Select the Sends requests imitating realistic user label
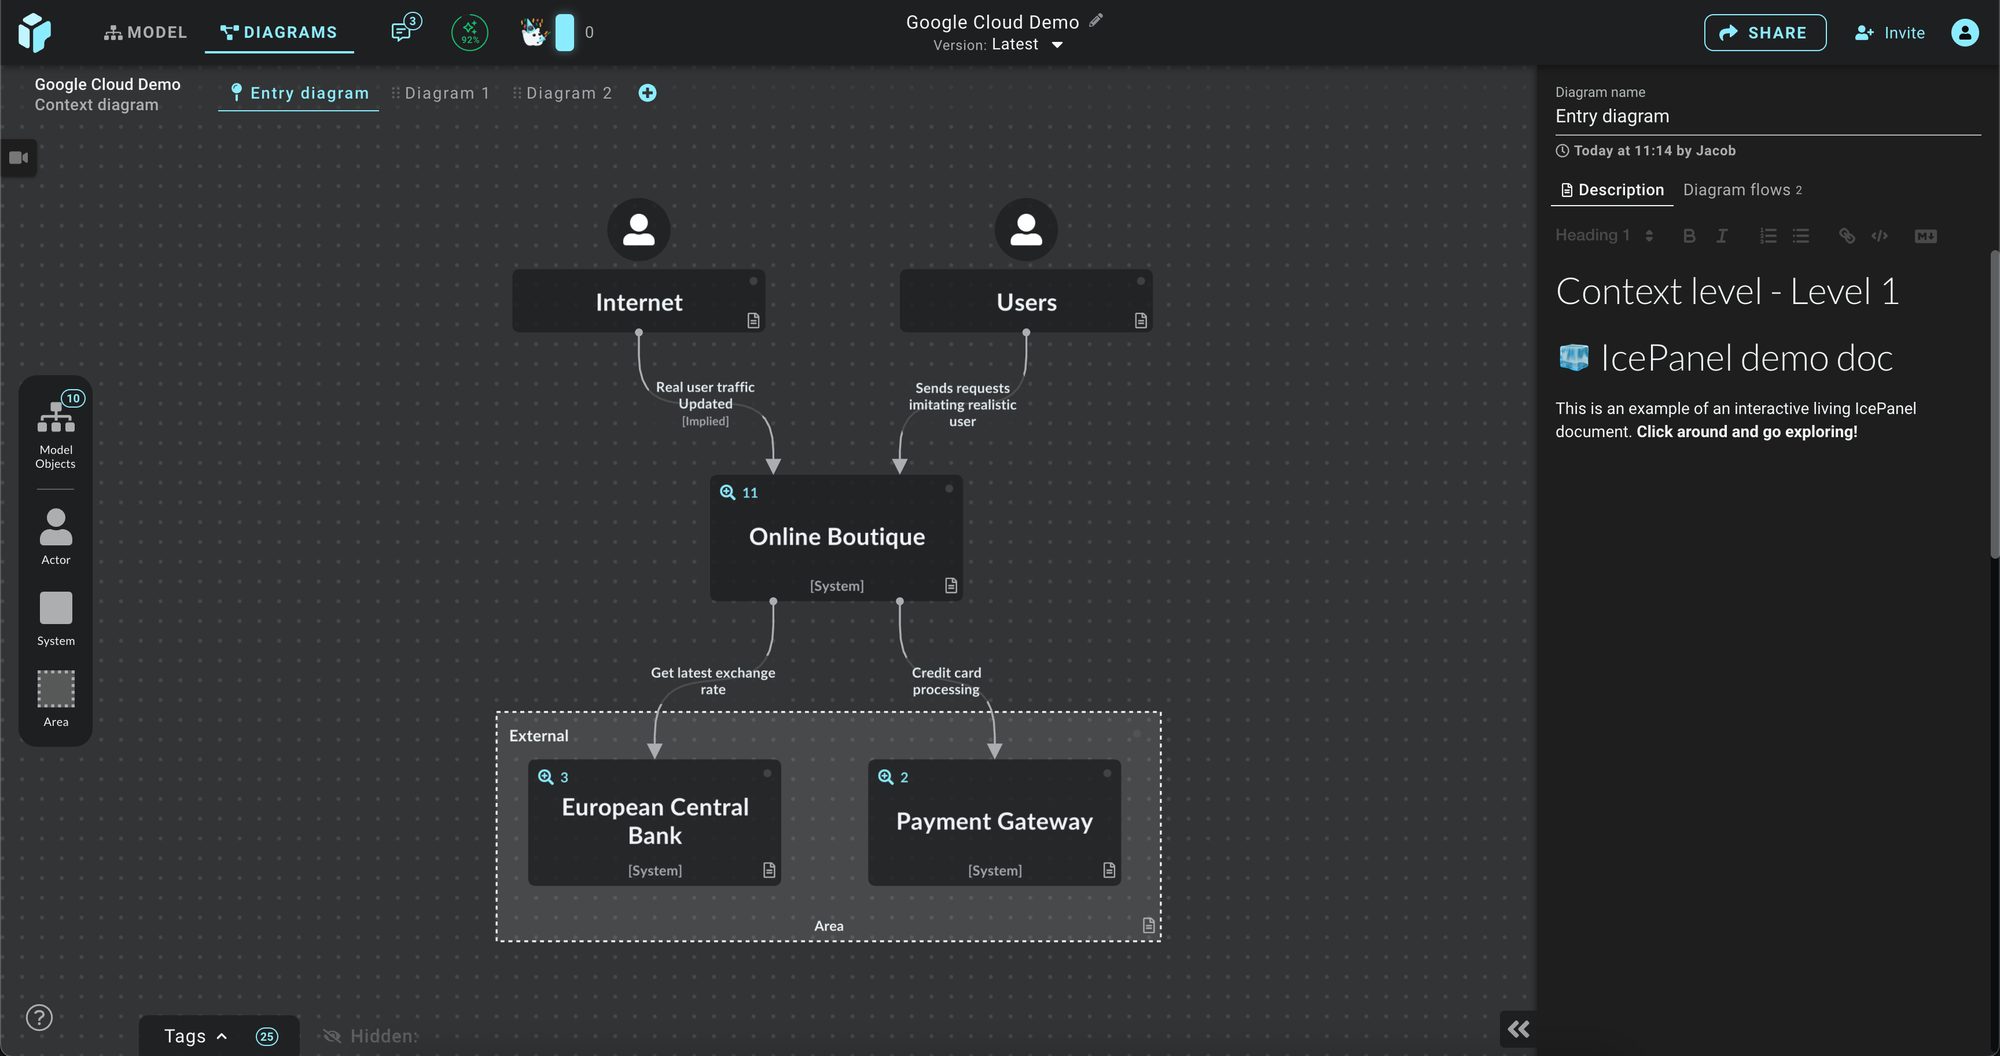This screenshot has height=1056, width=2000. pyautogui.click(x=962, y=405)
